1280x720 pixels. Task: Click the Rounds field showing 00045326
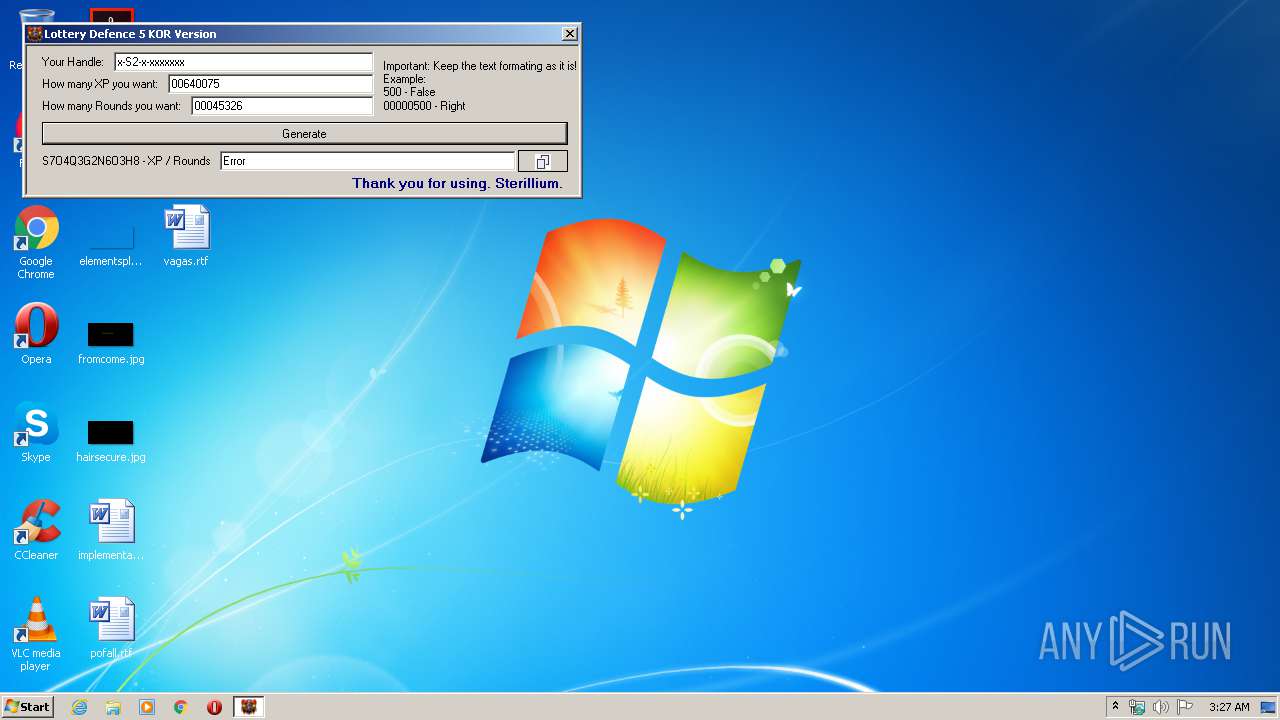point(282,106)
